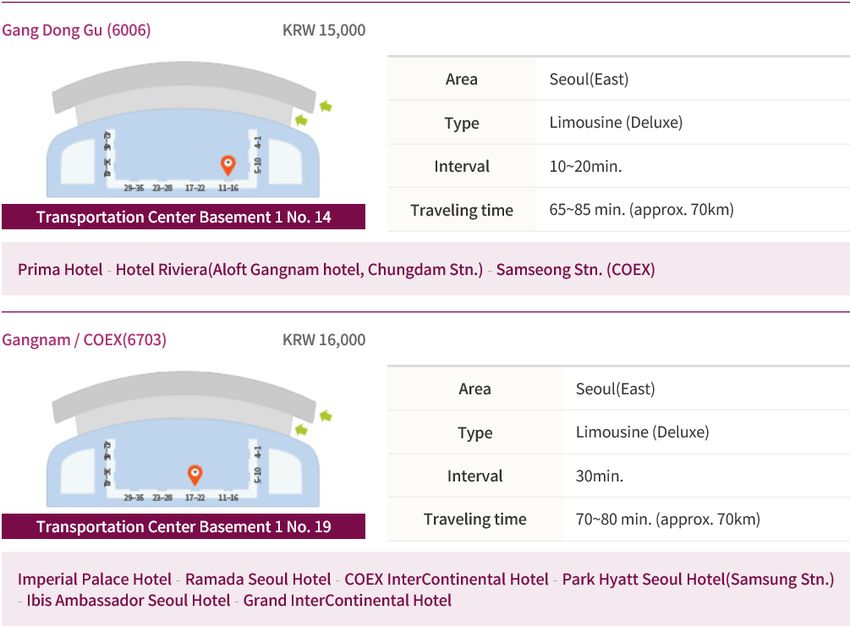The image size is (850, 627).
Task: Select platform 17-22 label on second map
Action: coord(195,497)
